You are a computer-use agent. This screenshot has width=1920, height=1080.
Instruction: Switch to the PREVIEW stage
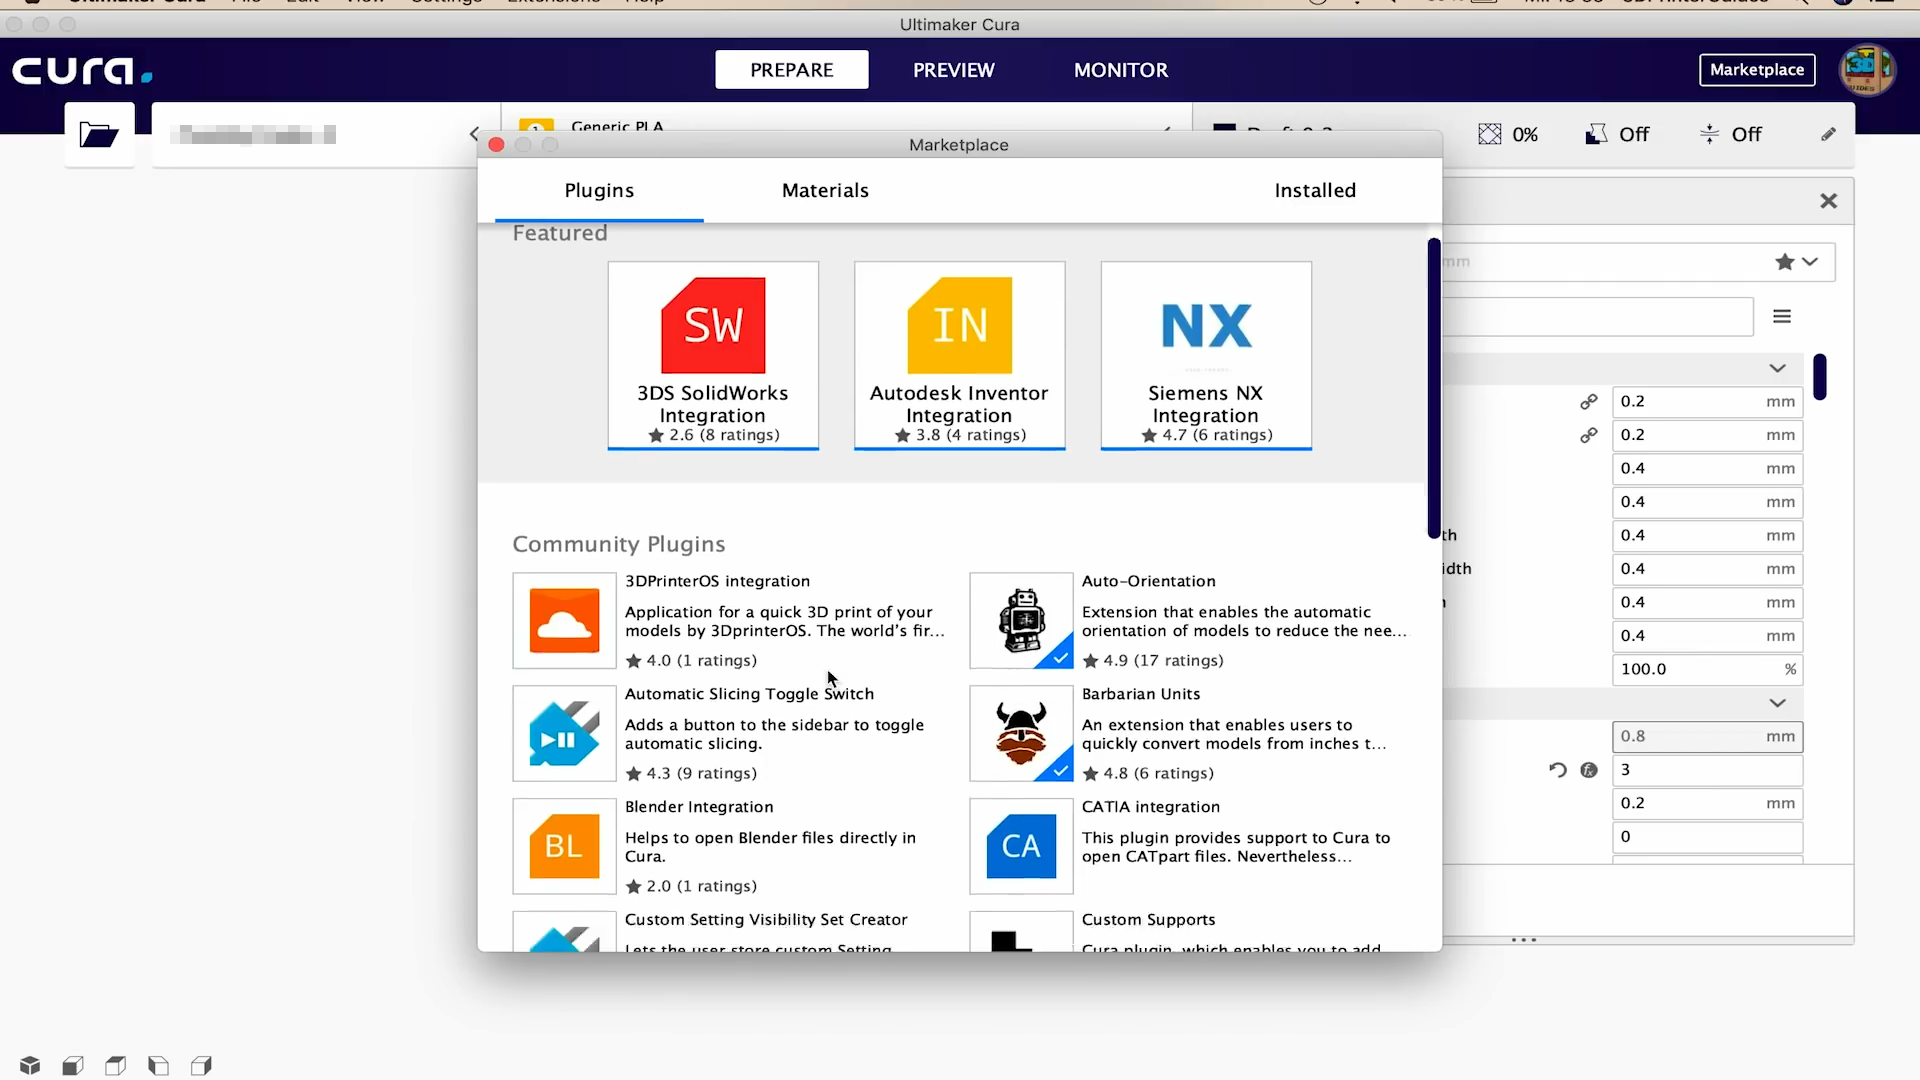954,70
